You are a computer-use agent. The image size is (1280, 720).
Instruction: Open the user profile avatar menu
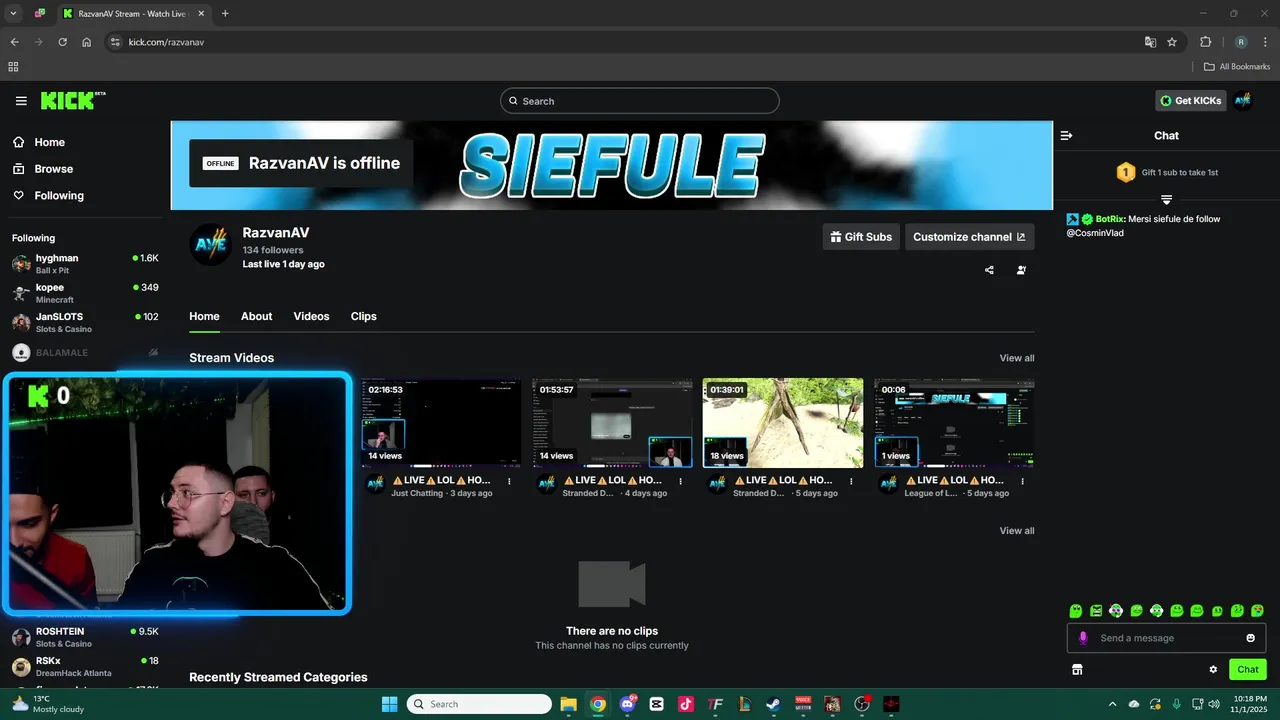point(1242,101)
